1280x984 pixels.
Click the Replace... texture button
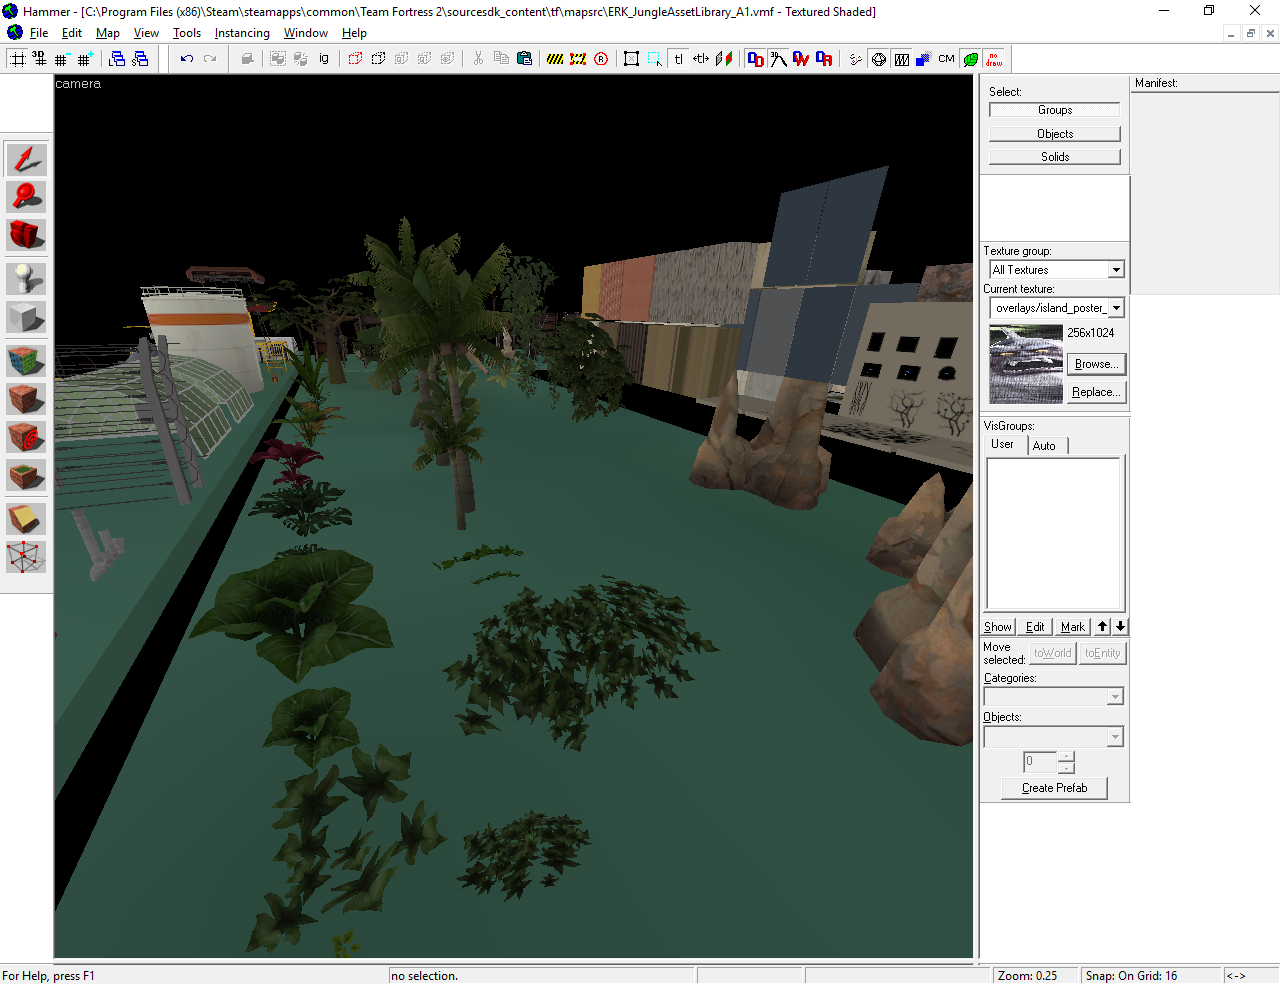coord(1096,392)
